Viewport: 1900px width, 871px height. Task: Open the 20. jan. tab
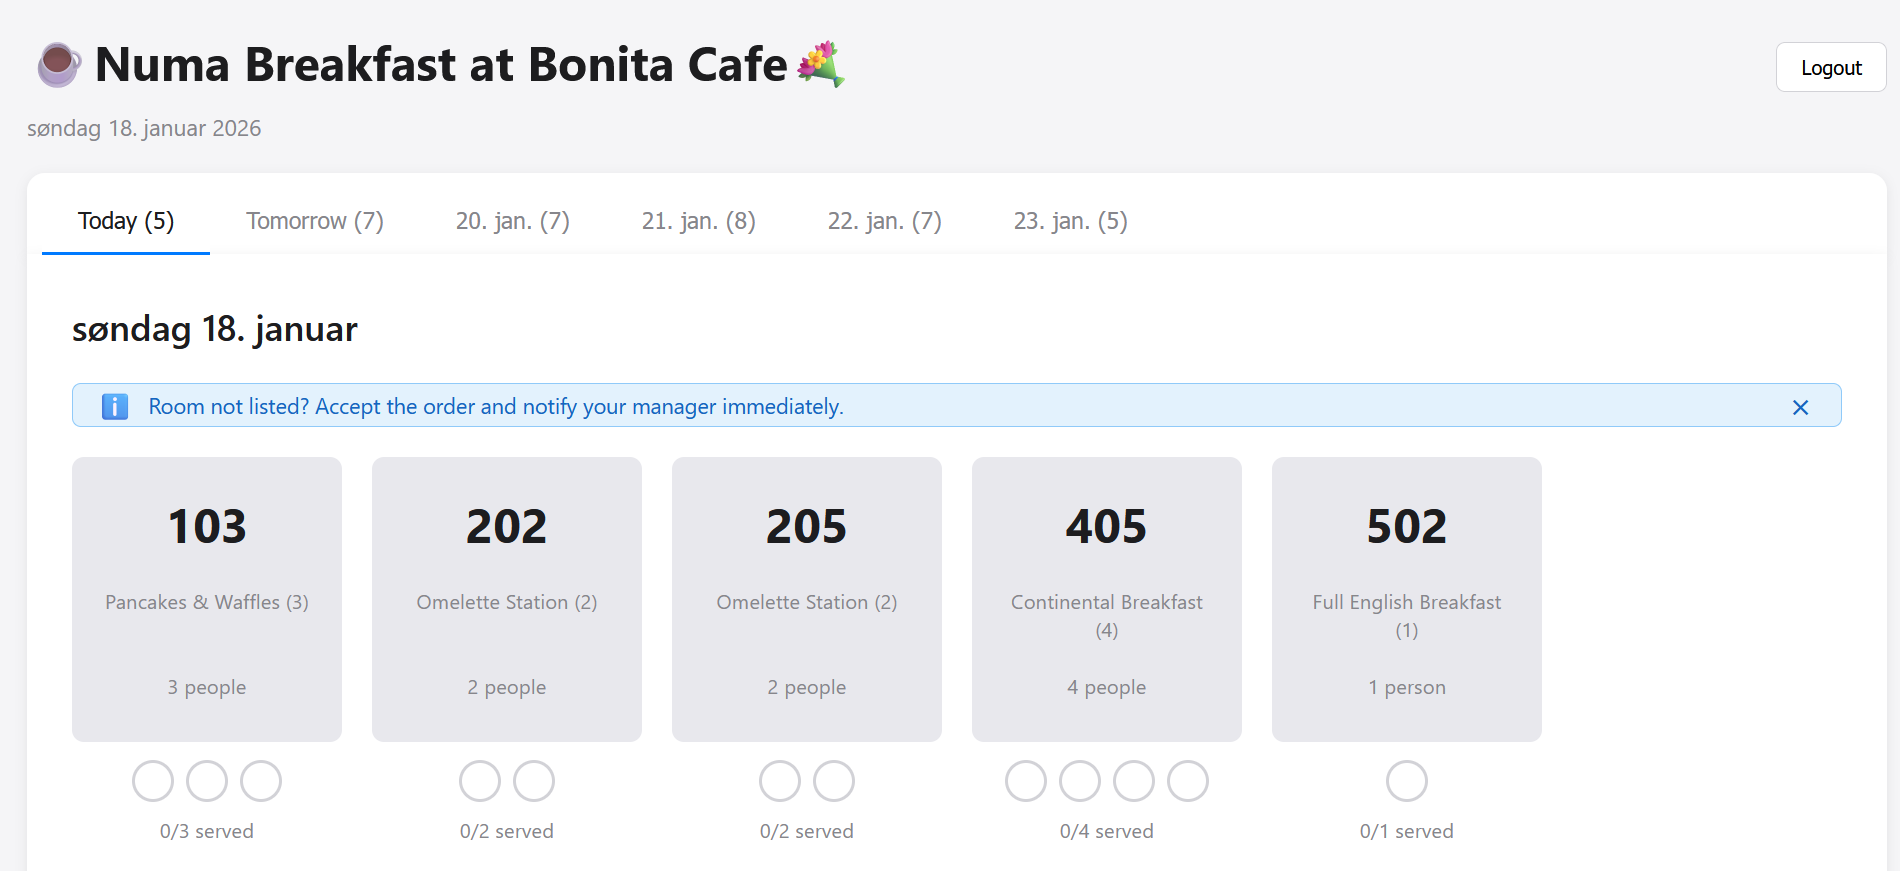(x=512, y=220)
